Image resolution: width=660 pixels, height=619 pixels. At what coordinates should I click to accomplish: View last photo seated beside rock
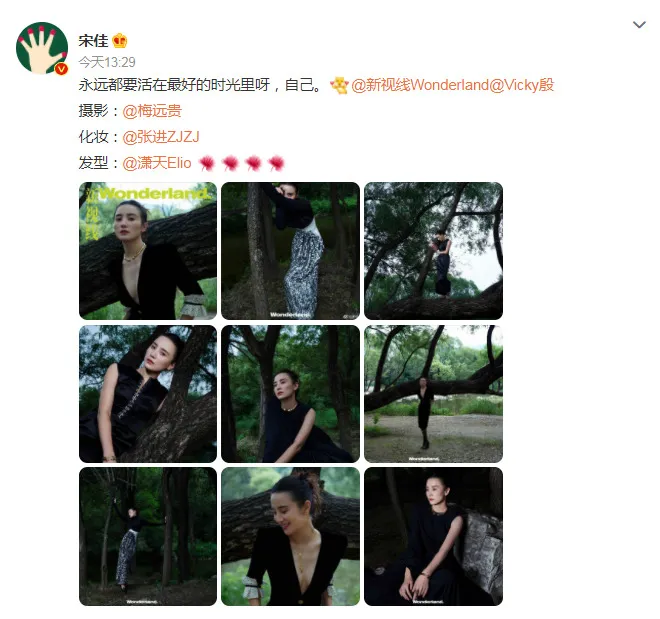[433, 537]
